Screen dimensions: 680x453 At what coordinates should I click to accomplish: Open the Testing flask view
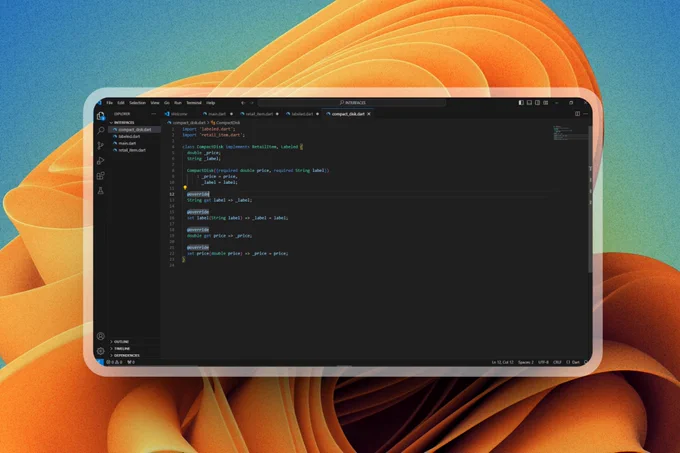point(101,190)
